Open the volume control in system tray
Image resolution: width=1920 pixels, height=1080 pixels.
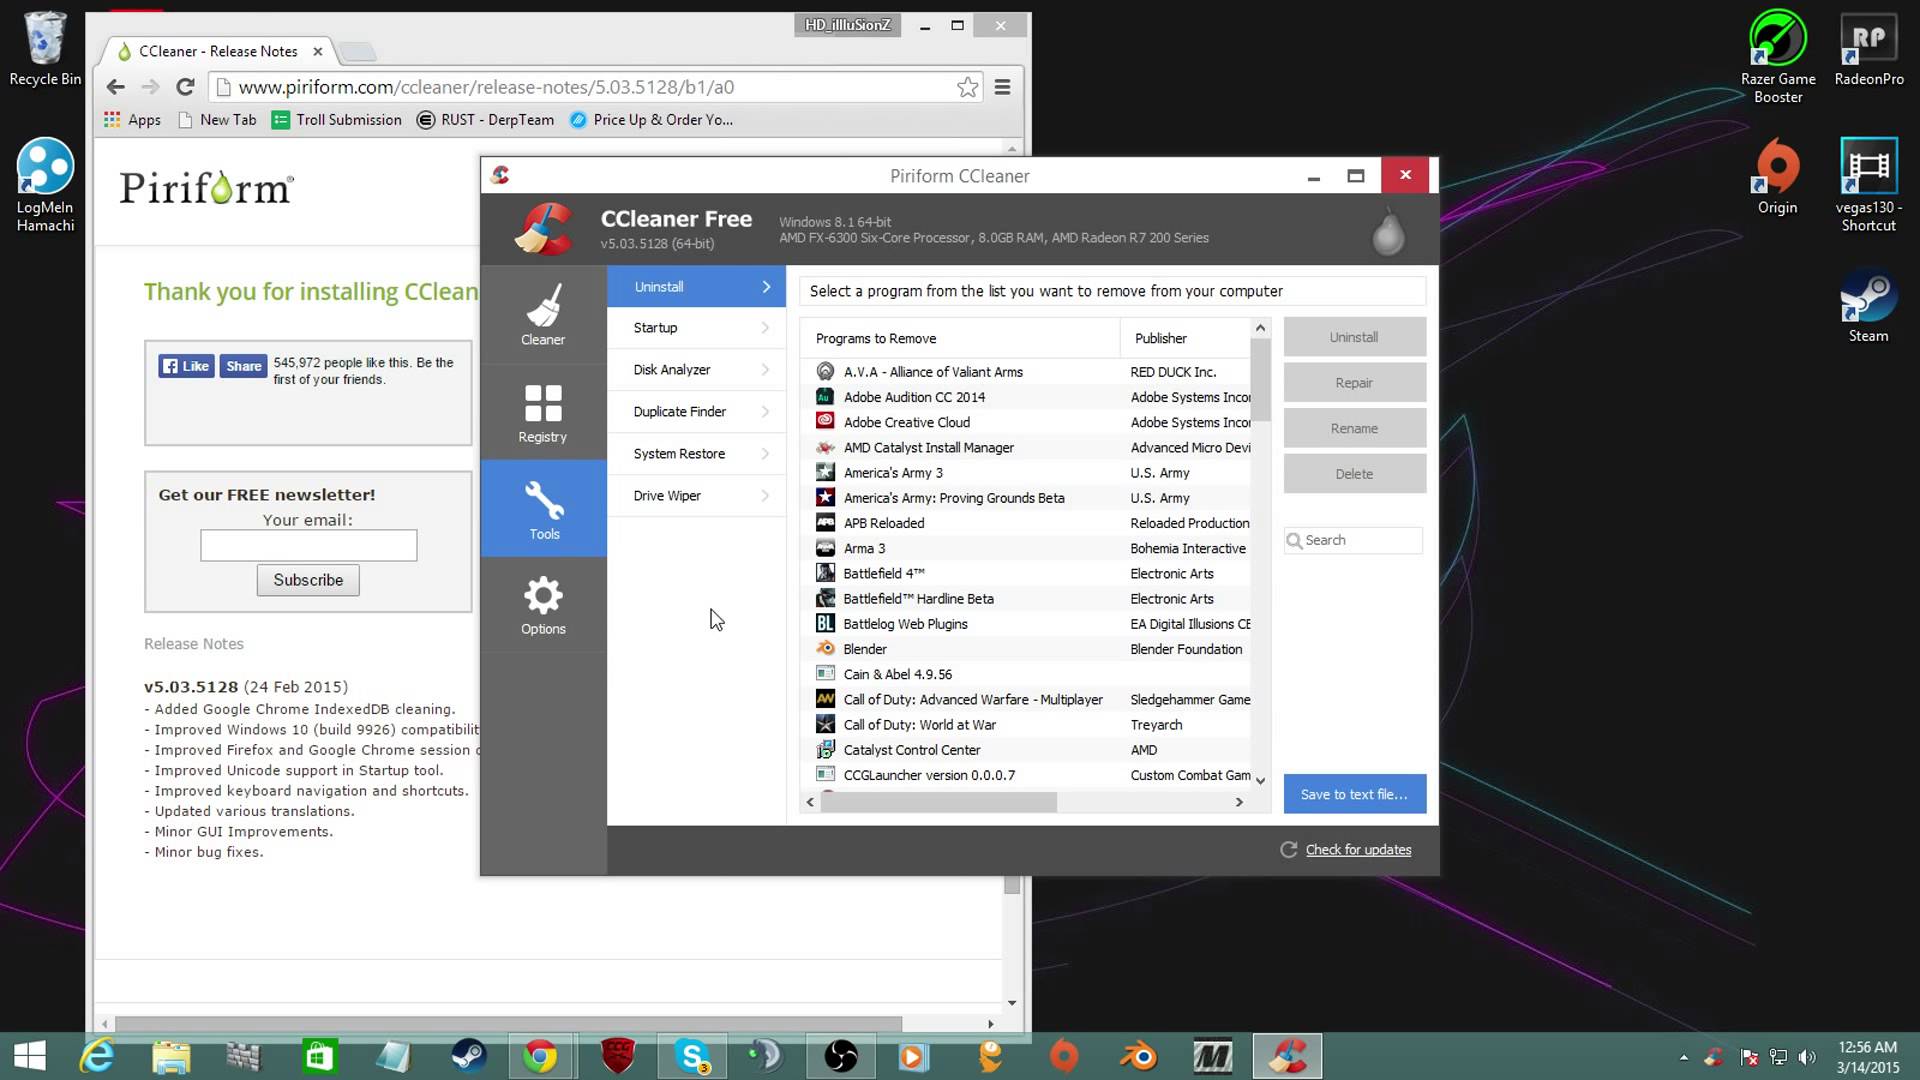[x=1806, y=1057]
